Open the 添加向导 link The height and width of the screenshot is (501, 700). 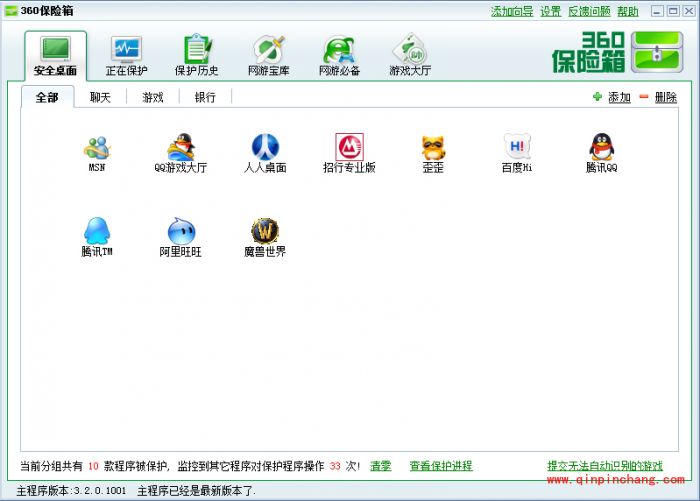[x=512, y=11]
